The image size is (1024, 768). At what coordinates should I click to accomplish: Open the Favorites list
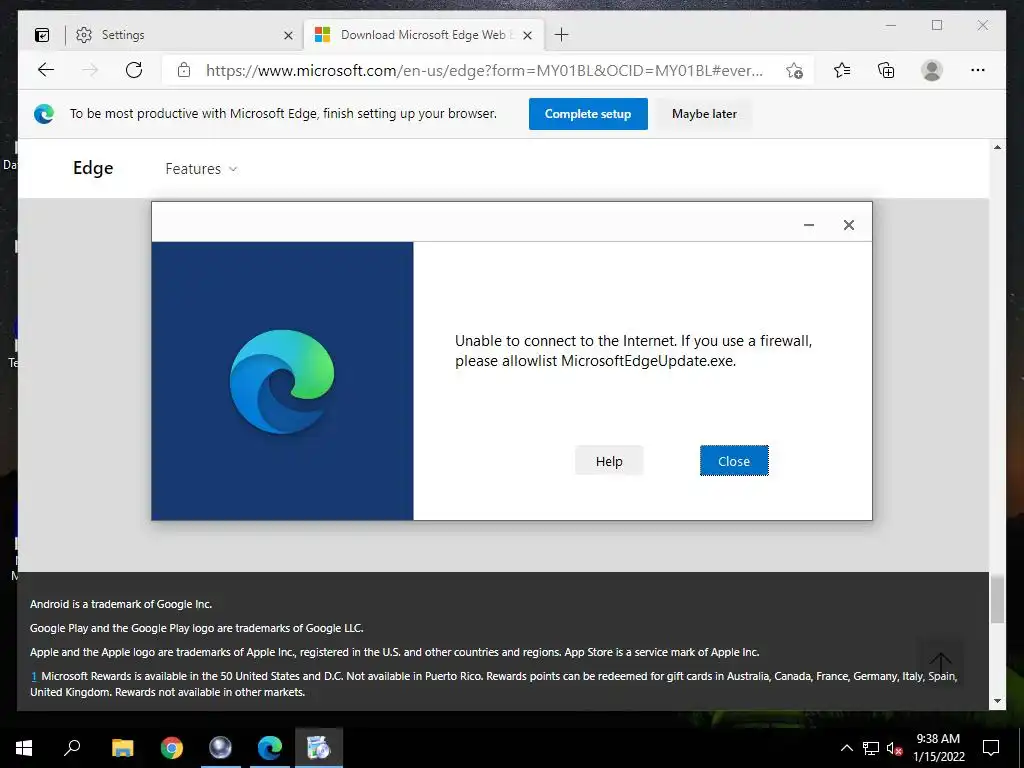(x=842, y=70)
